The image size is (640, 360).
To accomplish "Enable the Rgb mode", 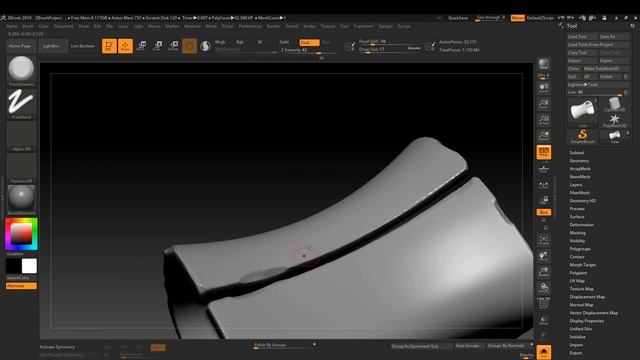I will point(240,42).
